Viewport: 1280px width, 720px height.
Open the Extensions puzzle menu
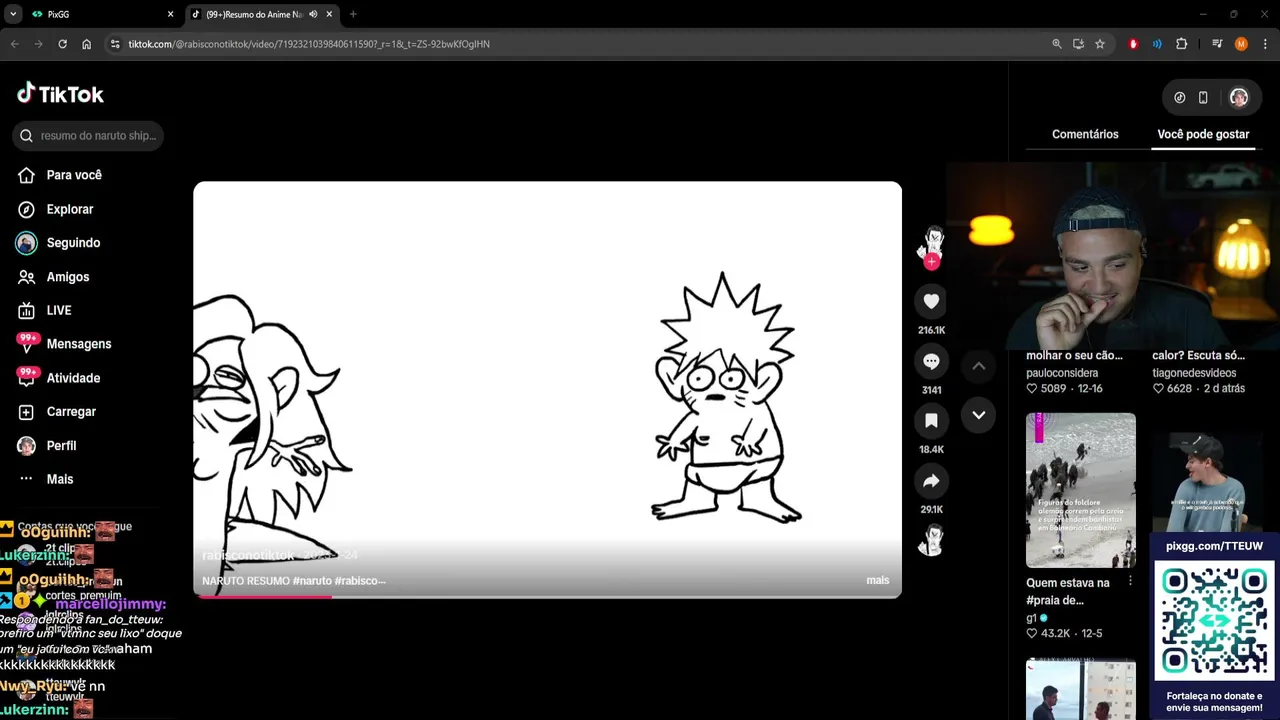click(1181, 44)
